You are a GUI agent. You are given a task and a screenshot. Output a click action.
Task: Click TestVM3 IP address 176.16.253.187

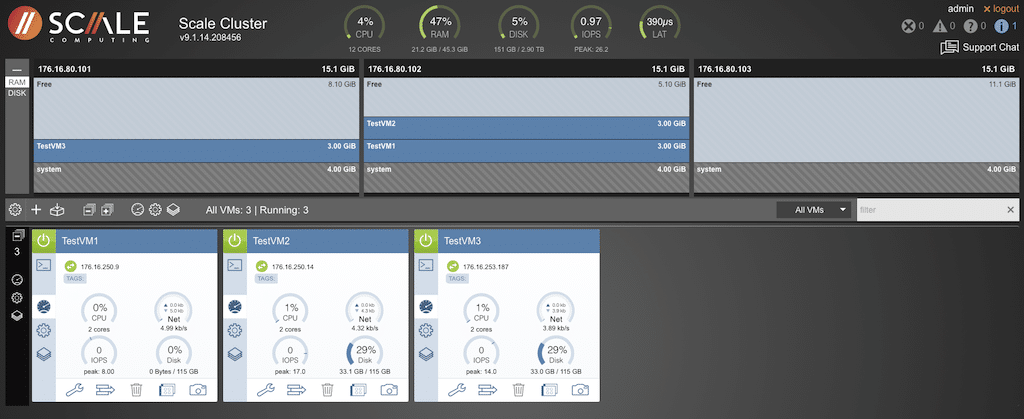(x=486, y=266)
